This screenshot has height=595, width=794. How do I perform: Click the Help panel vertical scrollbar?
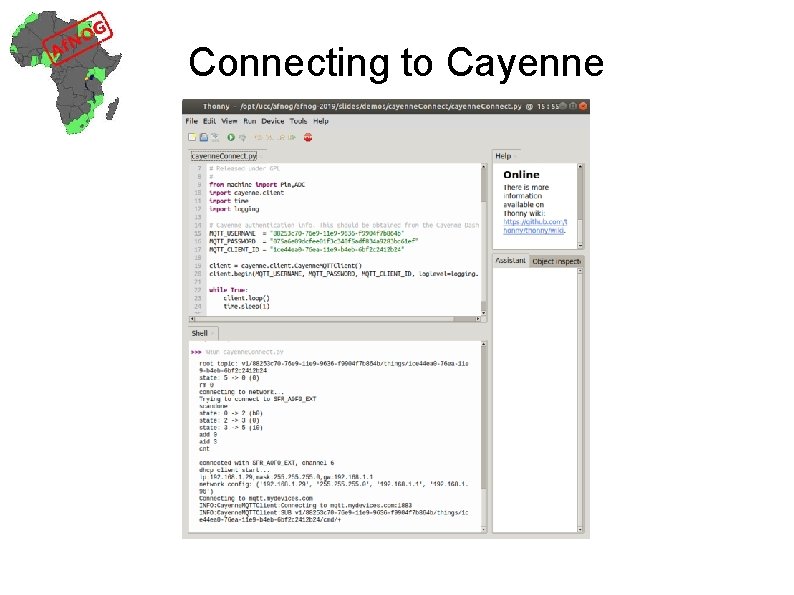(580, 206)
